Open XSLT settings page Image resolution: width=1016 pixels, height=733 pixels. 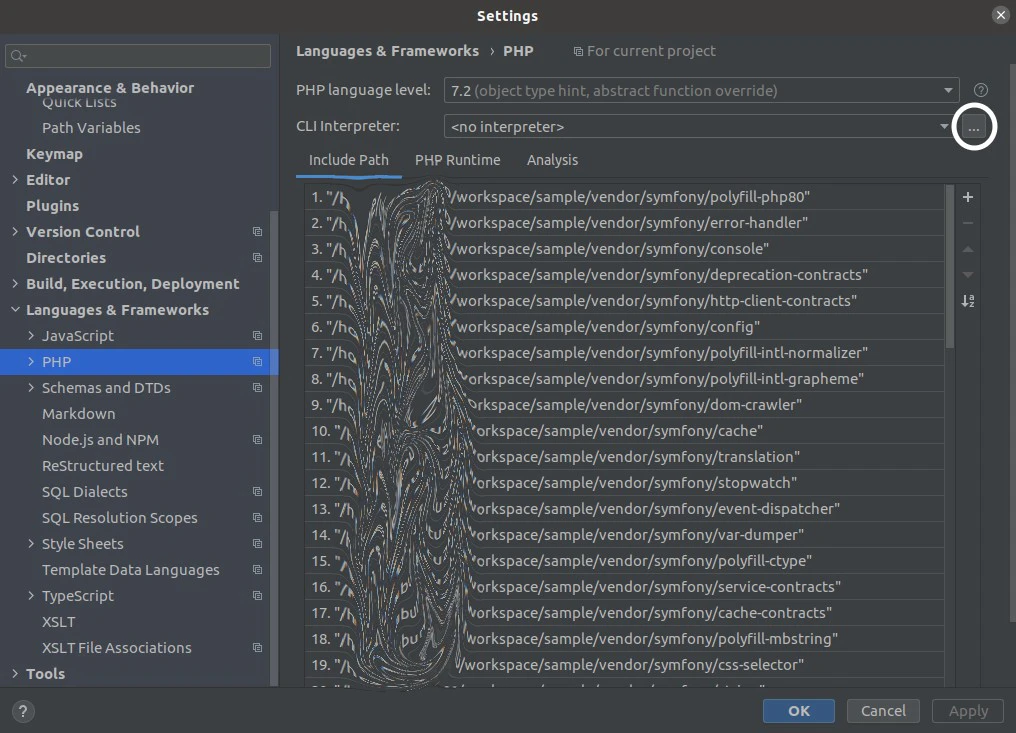[58, 622]
